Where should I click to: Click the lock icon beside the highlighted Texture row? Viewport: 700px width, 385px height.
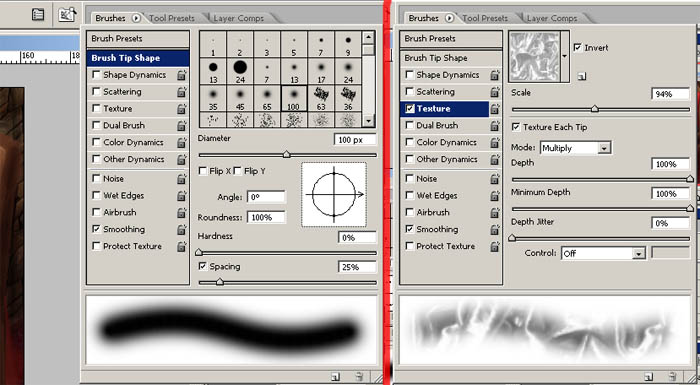(495, 109)
